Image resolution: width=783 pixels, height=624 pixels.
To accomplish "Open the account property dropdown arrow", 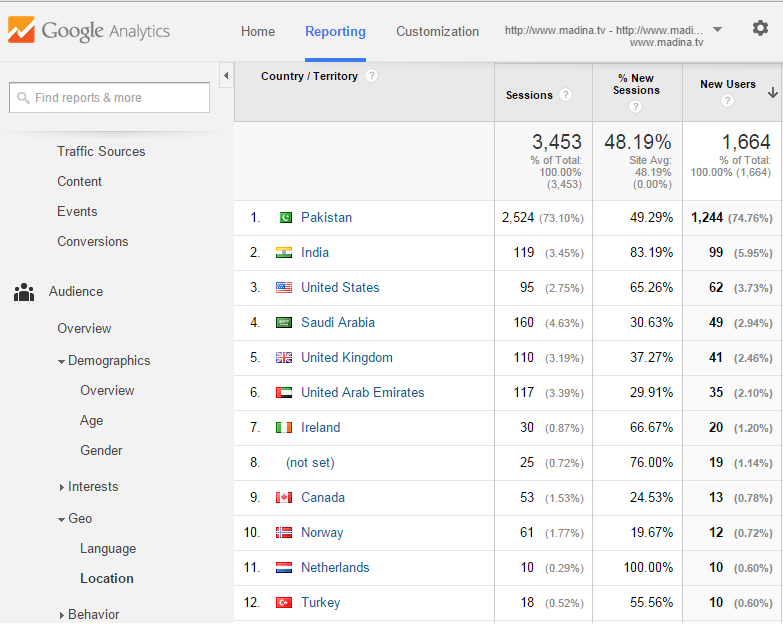I will [718, 29].
